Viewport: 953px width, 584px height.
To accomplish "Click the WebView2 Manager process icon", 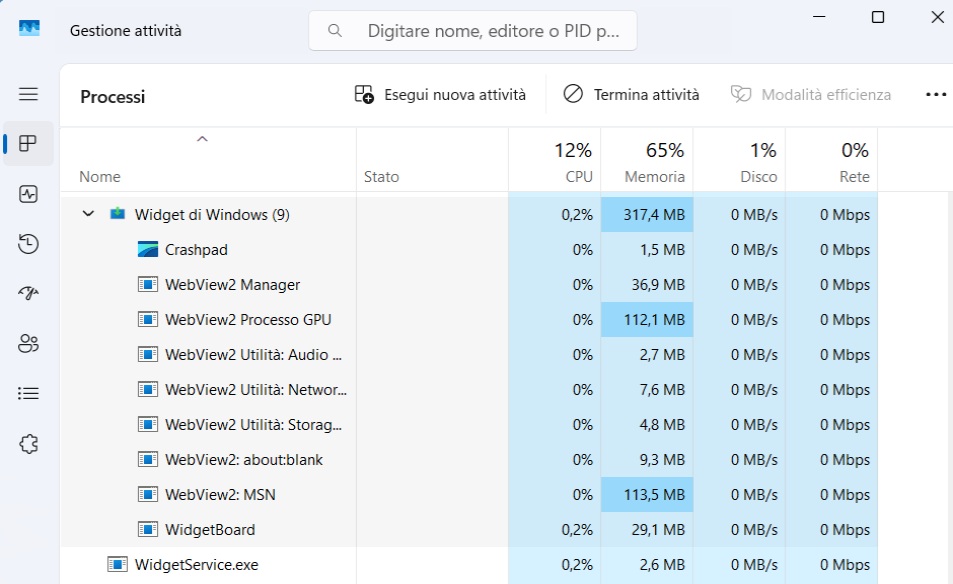I will point(148,284).
